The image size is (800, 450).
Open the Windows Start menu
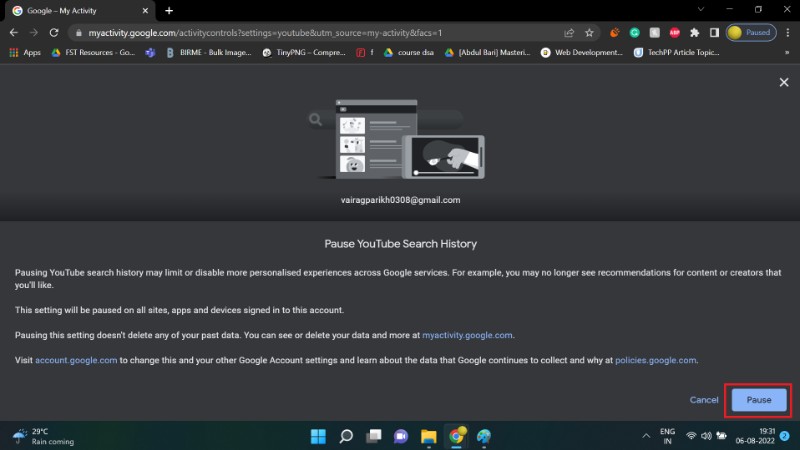click(318, 436)
